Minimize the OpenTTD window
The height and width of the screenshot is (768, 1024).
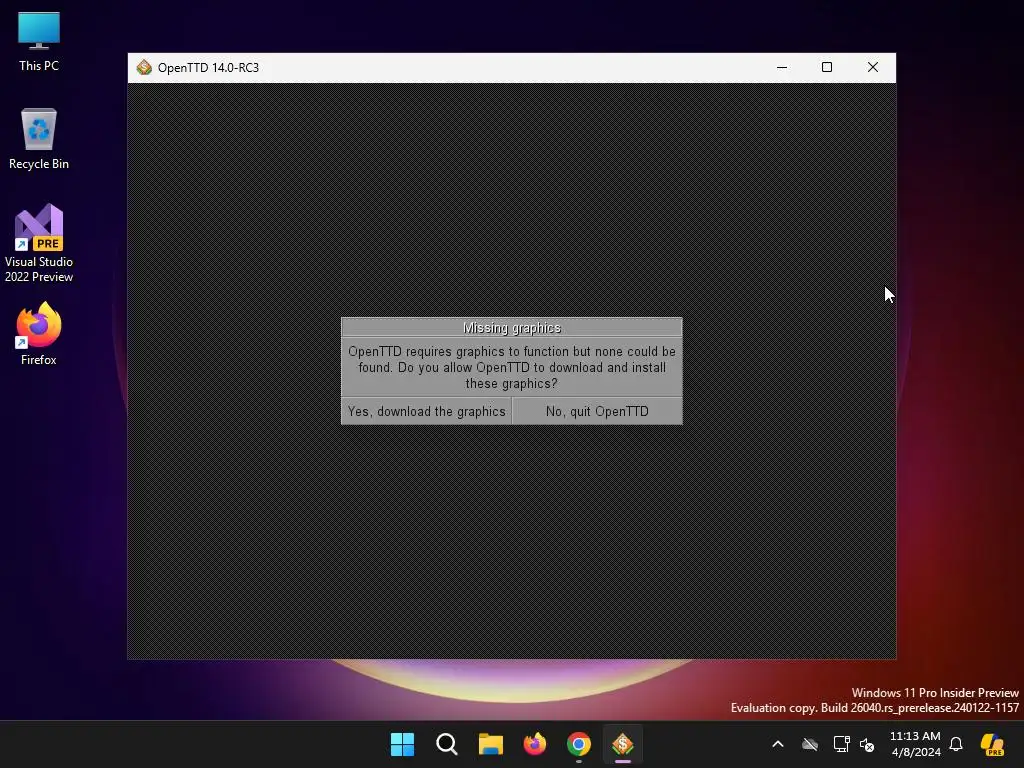[782, 67]
